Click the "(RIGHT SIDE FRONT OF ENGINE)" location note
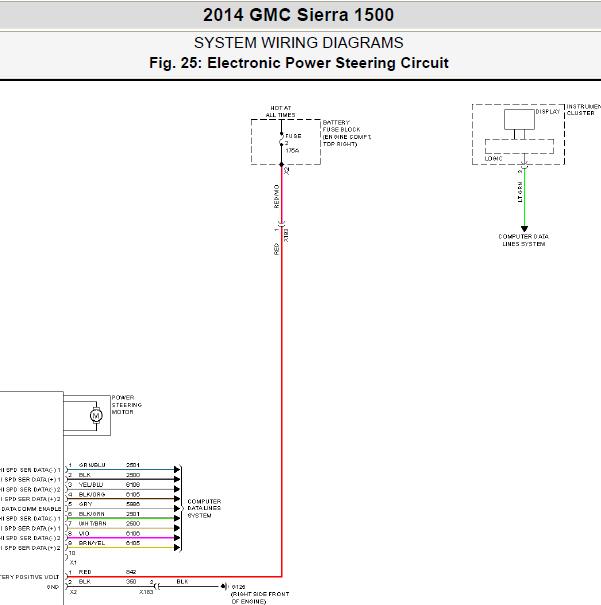 (x=260, y=598)
